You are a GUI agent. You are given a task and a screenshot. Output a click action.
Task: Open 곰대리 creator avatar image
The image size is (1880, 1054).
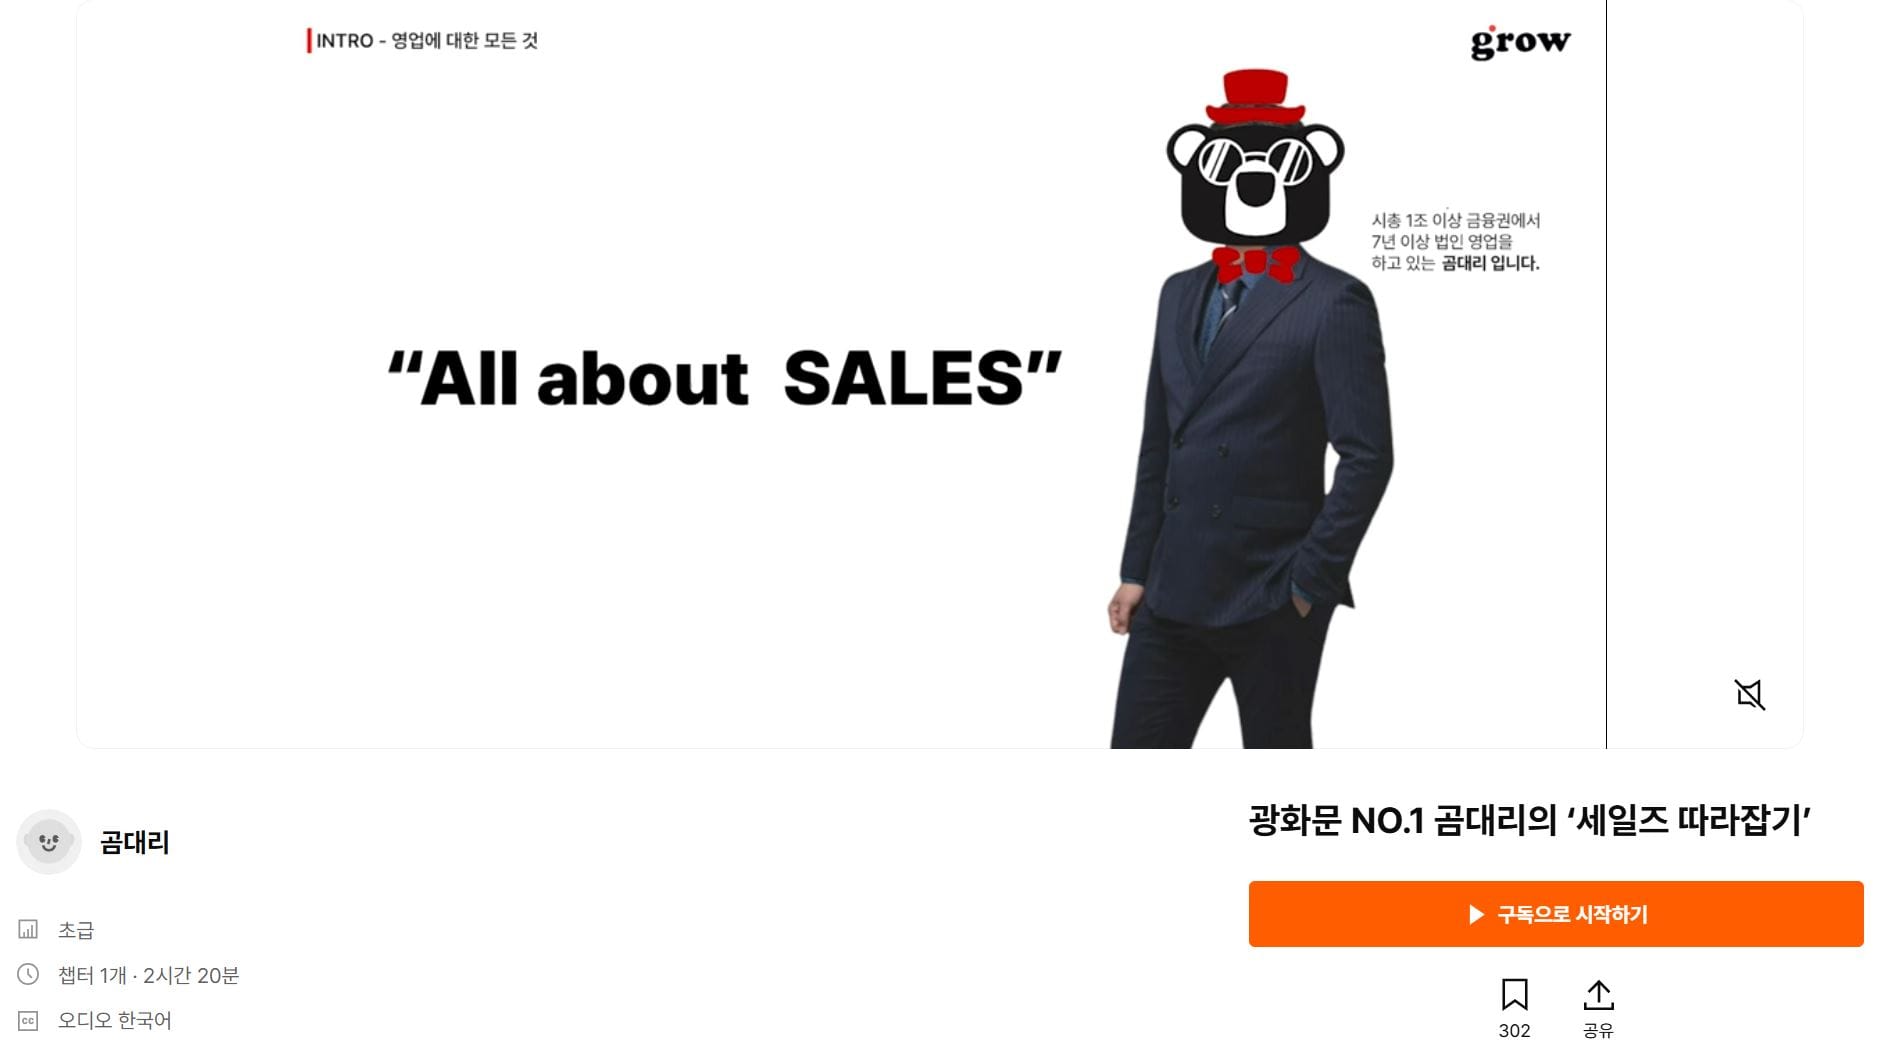point(49,842)
